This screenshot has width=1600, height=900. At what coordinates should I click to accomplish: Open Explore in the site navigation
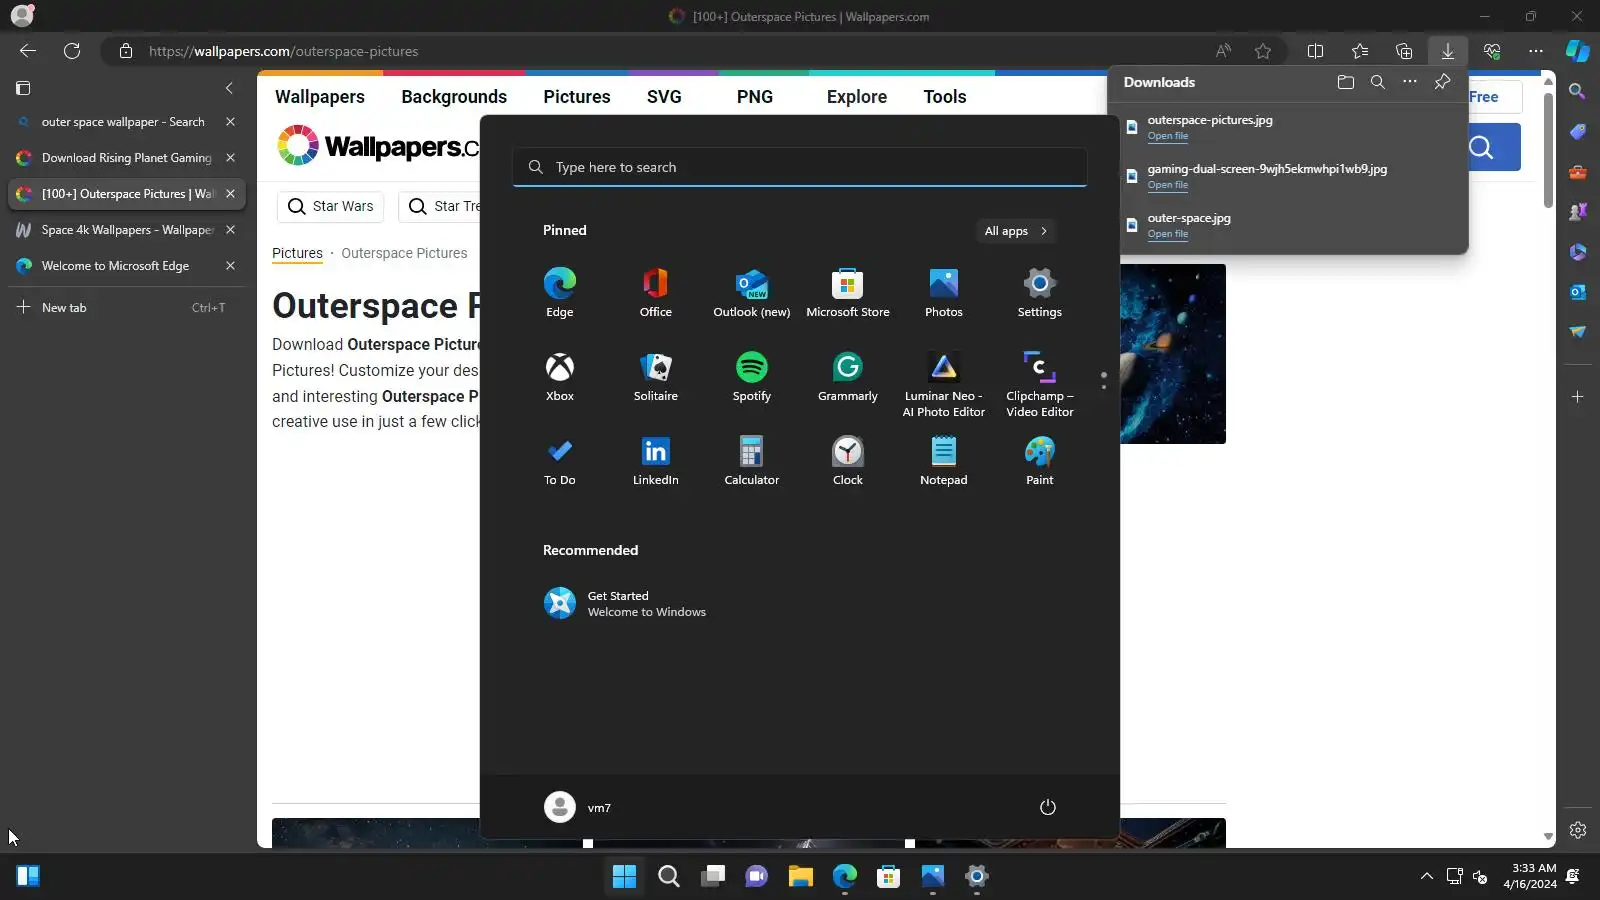[x=857, y=97]
